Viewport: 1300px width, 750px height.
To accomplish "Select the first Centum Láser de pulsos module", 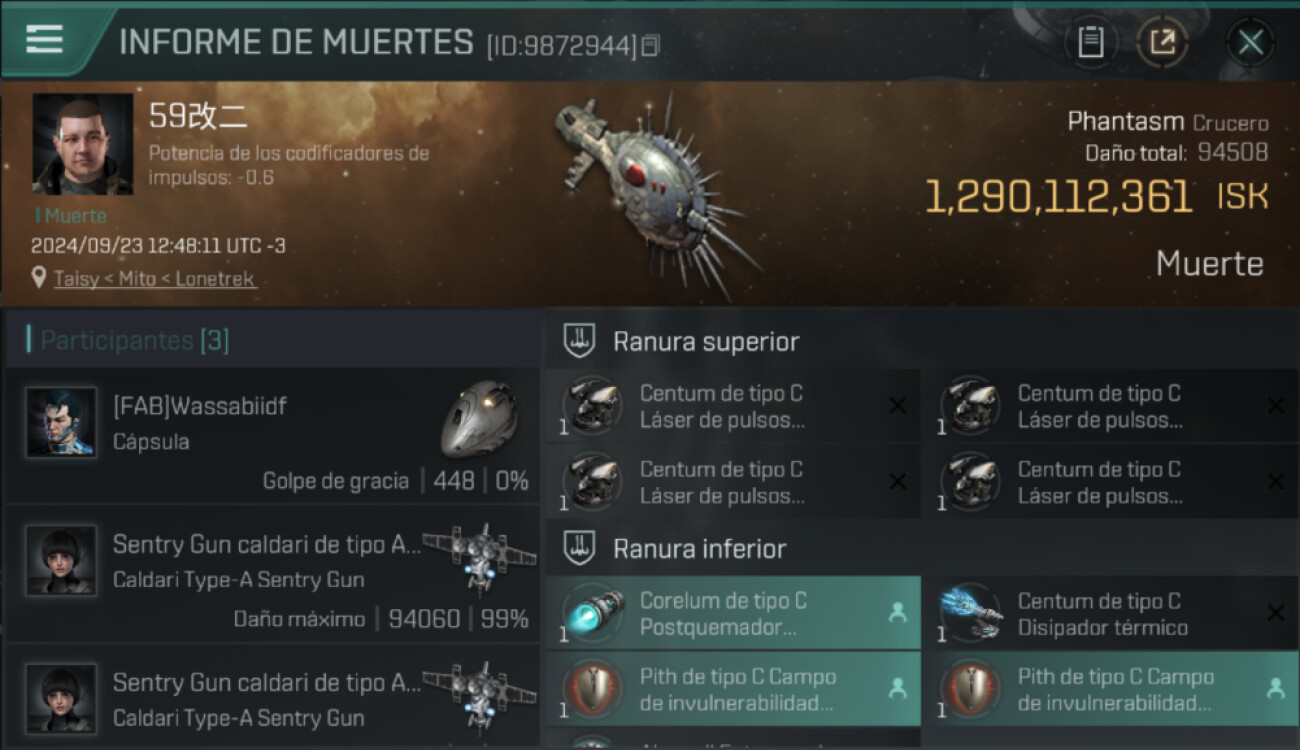I will (733, 407).
